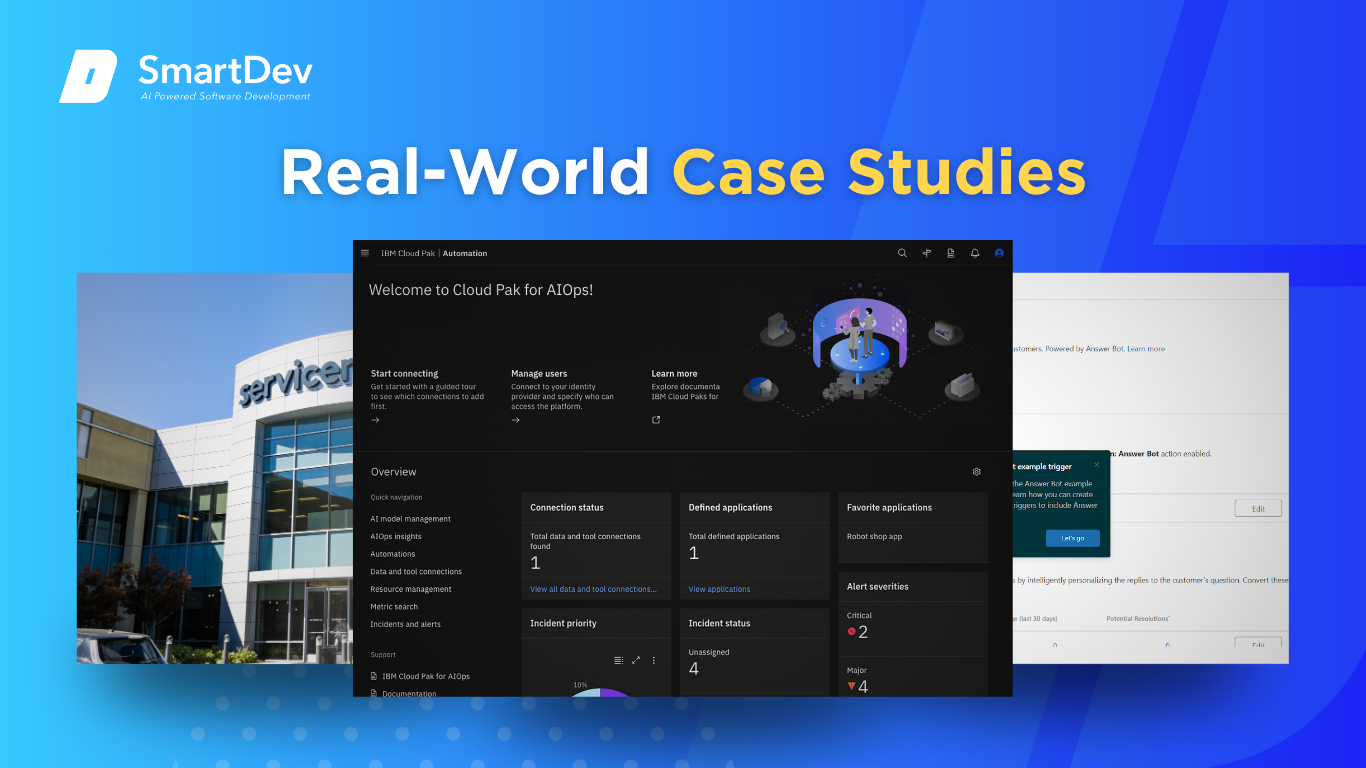Image resolution: width=1366 pixels, height=768 pixels.
Task: Click the Critical alert count 2
Action: [863, 632]
